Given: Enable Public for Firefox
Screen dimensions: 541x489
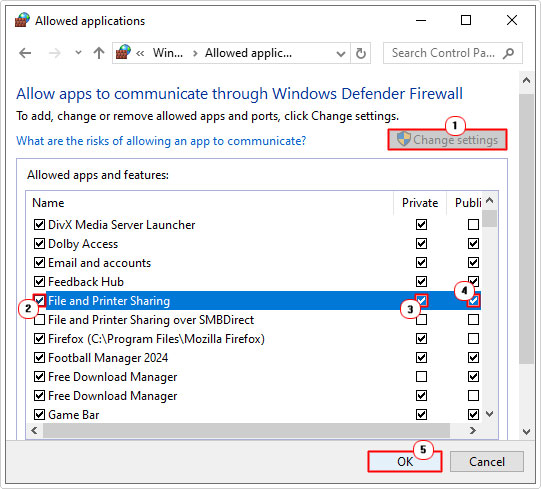Looking at the screenshot, I should click(x=473, y=339).
